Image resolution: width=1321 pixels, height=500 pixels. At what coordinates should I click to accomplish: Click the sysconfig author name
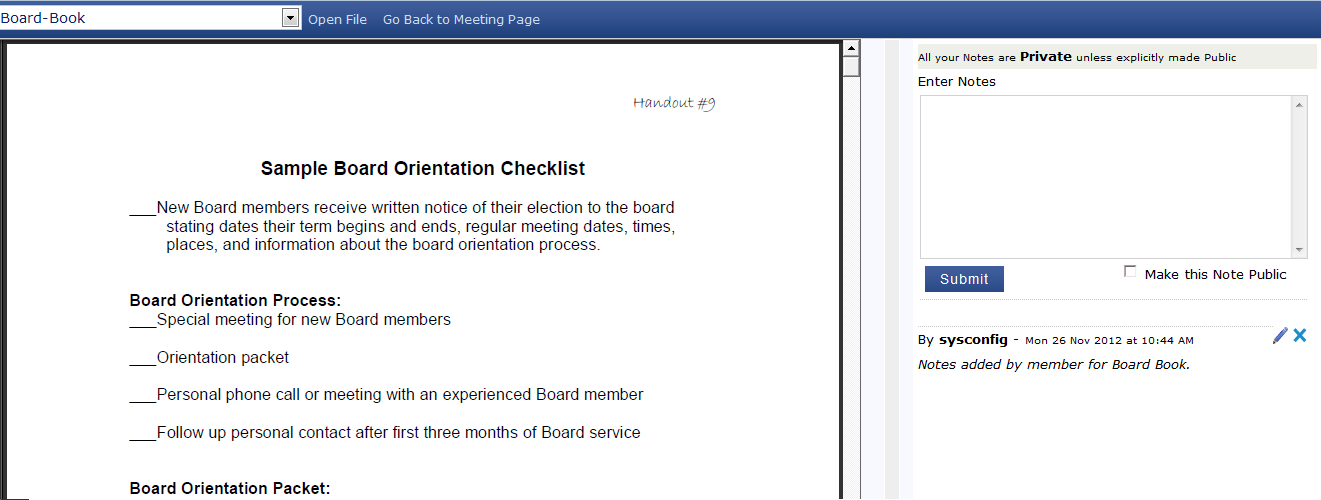pyautogui.click(x=973, y=340)
